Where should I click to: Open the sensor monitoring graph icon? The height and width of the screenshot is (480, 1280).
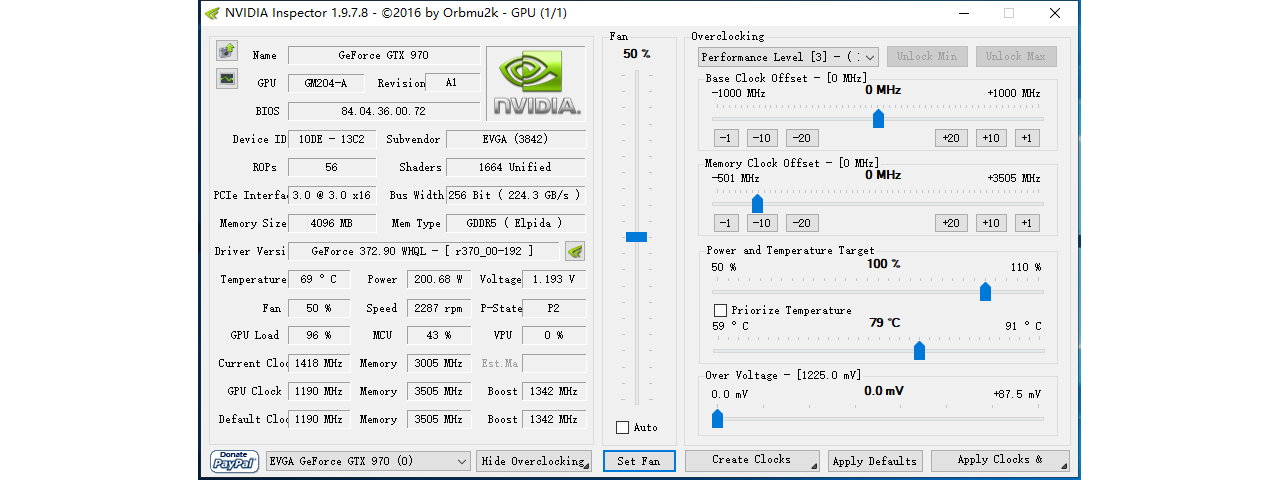click(x=227, y=78)
